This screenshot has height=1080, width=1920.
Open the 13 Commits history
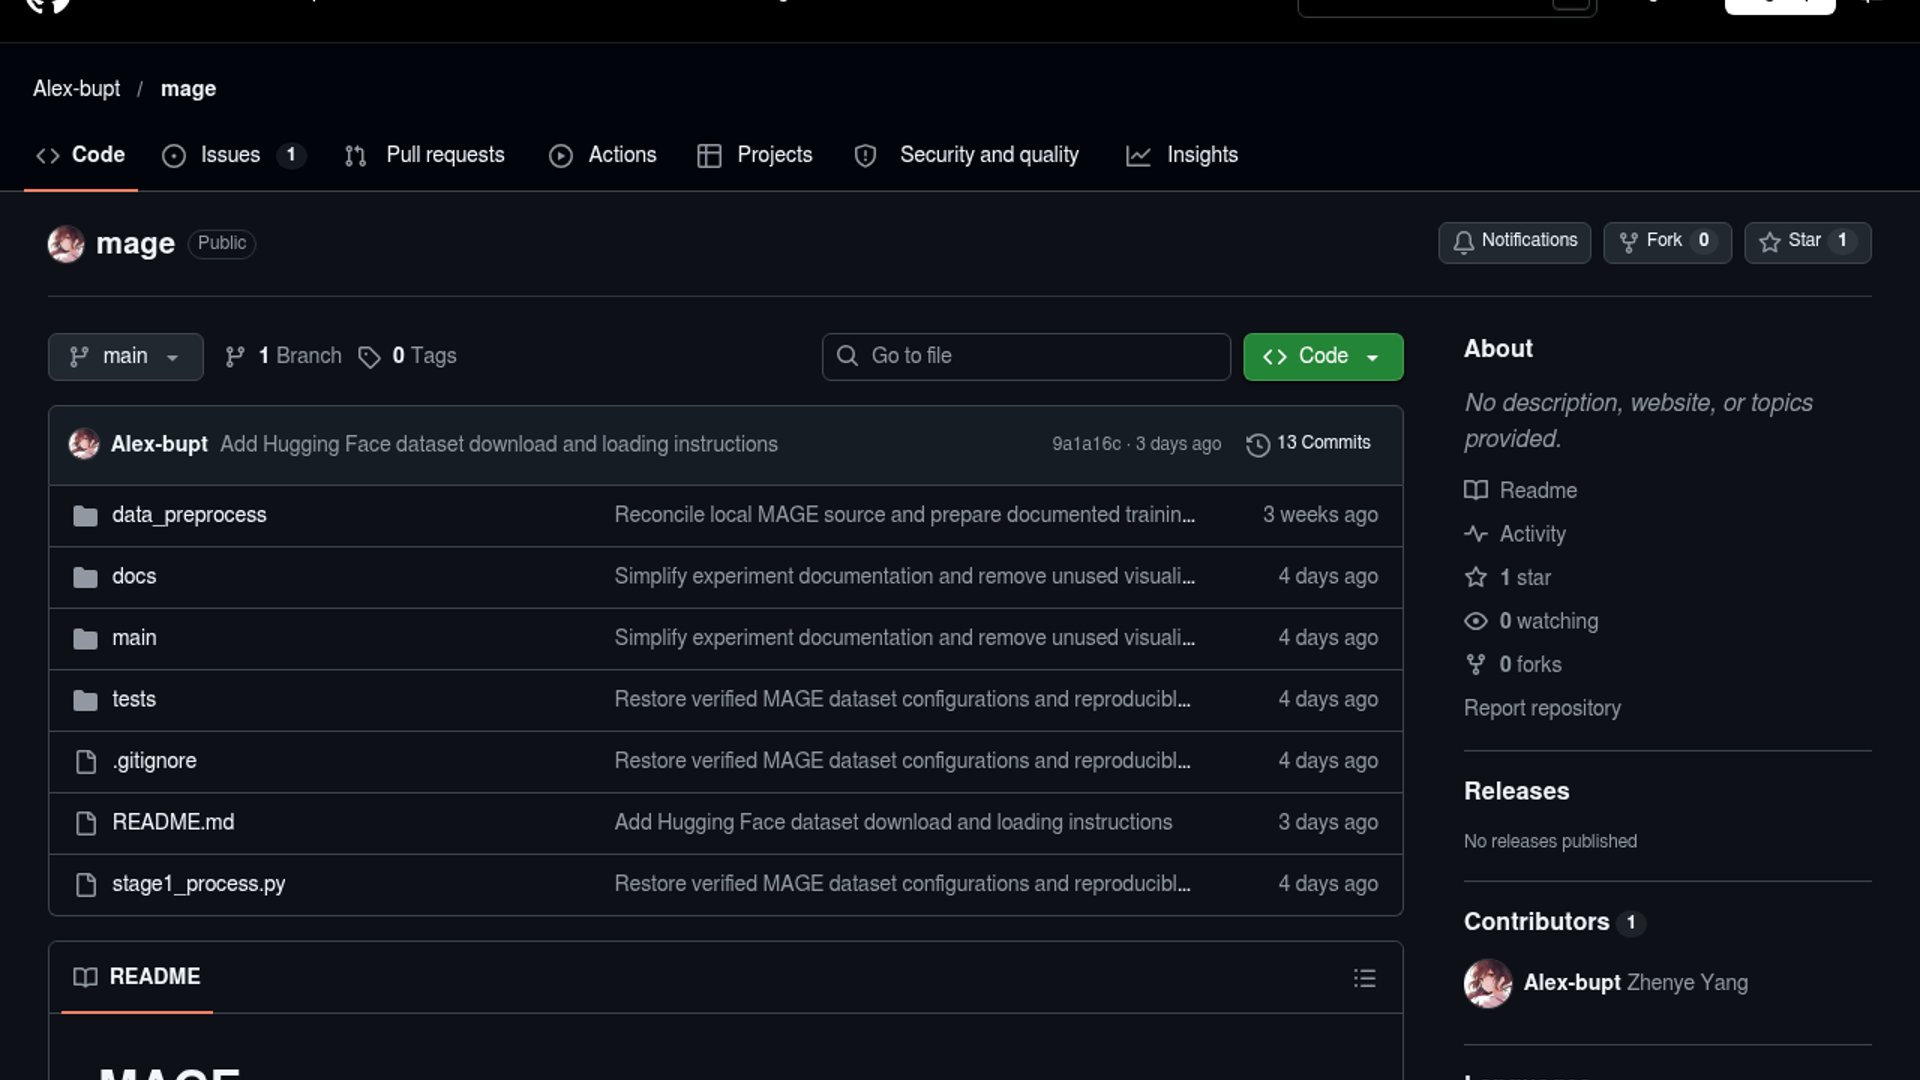click(x=1309, y=443)
